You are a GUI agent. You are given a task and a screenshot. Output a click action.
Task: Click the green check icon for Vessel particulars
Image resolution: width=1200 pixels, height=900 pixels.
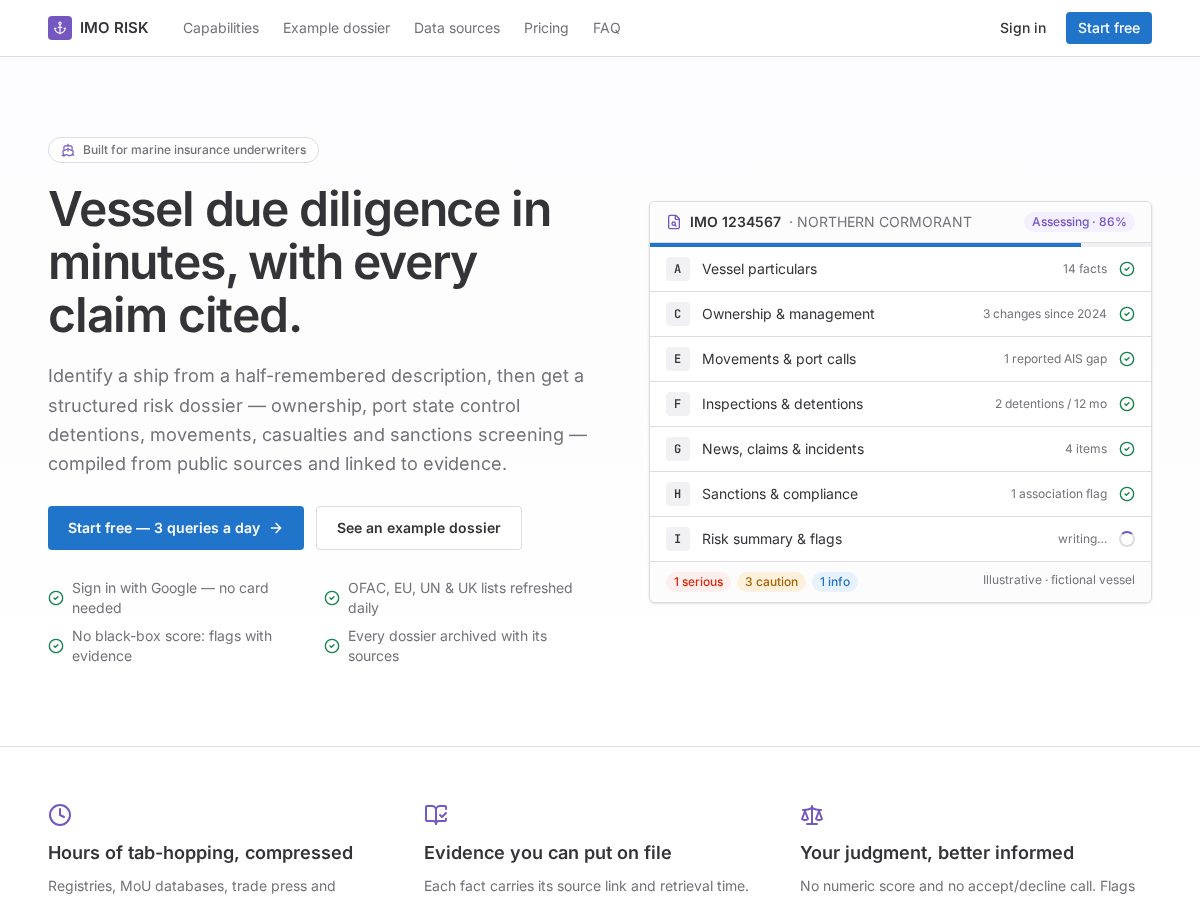(1127, 269)
